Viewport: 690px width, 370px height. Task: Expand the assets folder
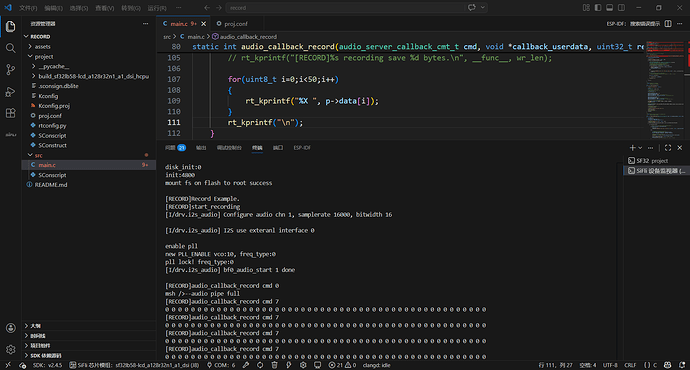88,47
